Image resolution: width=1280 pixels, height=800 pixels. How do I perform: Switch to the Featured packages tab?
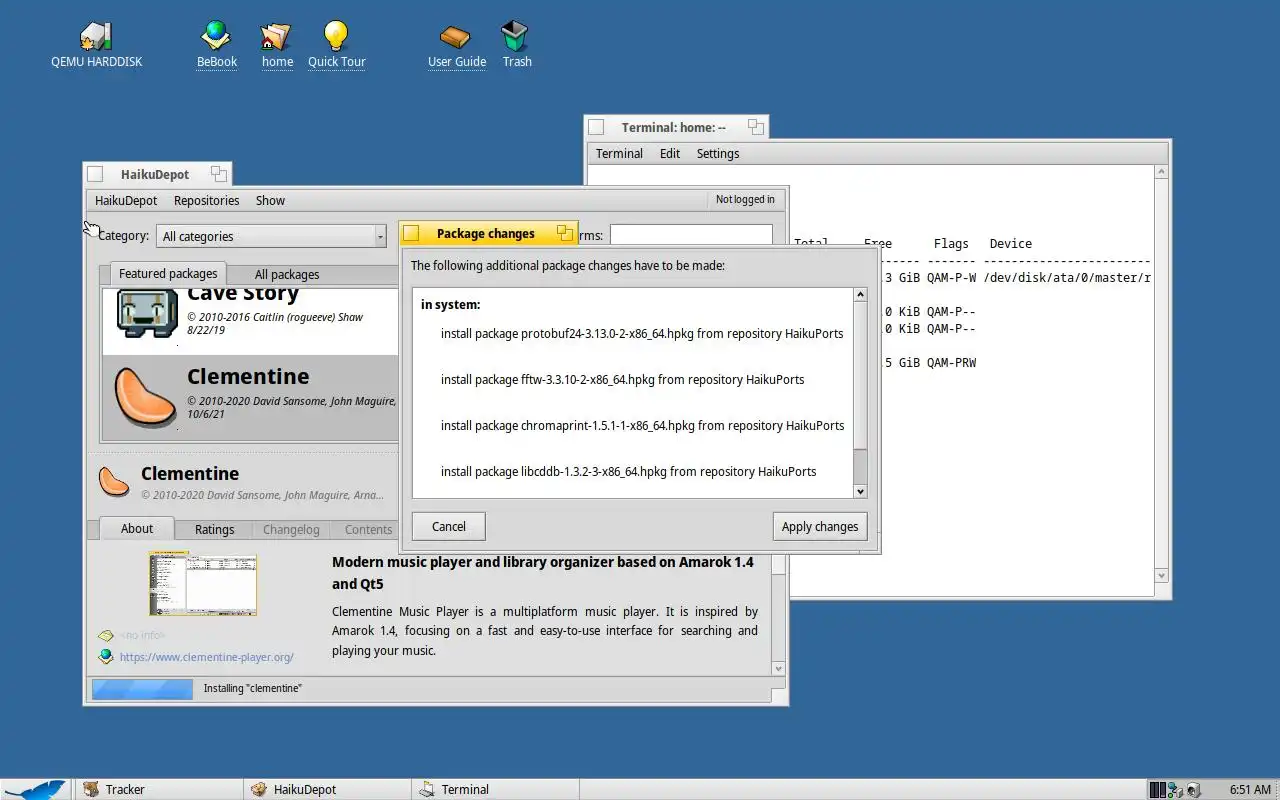click(x=168, y=273)
